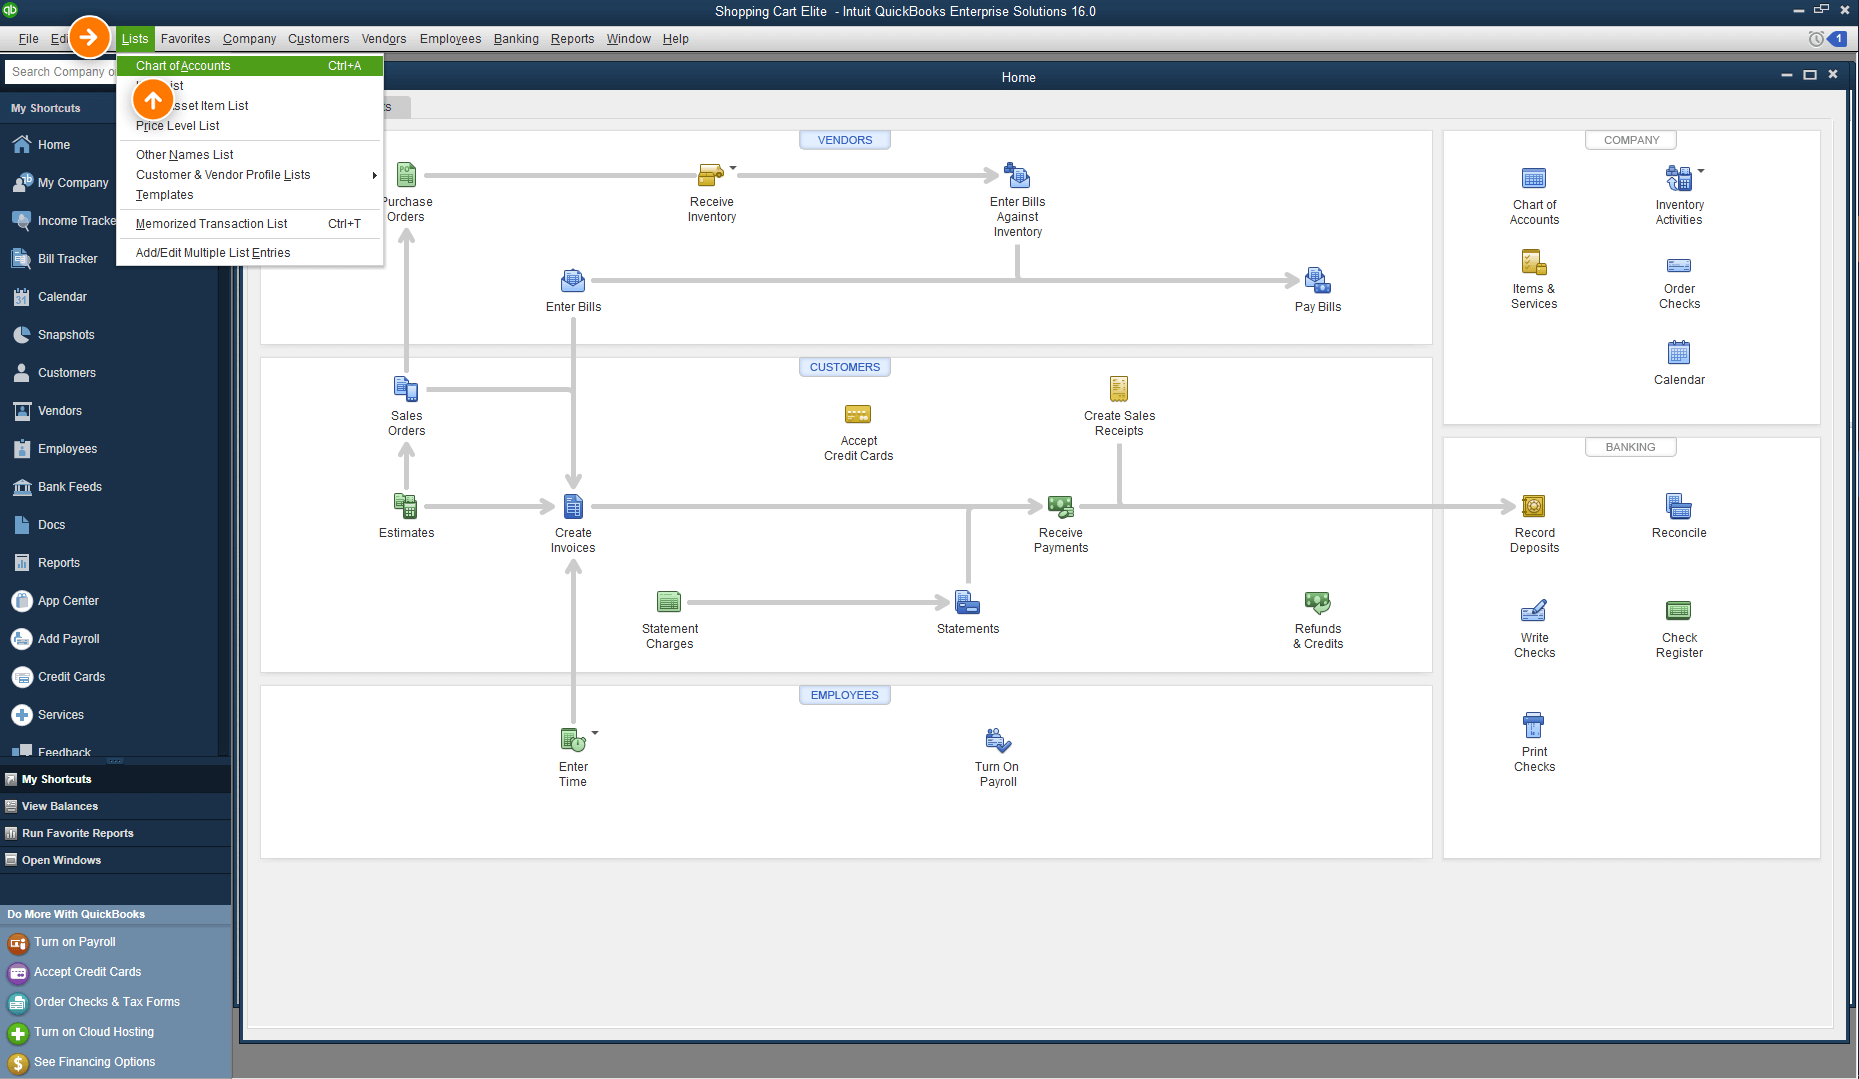Click Order Checks icon

1678,265
